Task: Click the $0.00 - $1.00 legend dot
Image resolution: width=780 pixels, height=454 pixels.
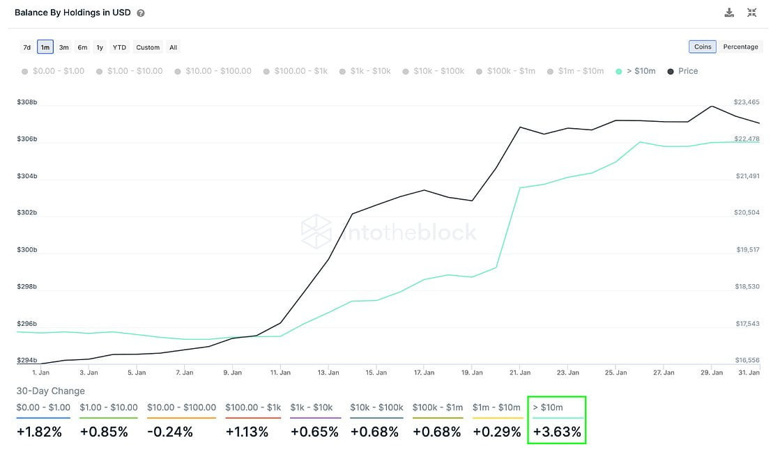Action: click(x=25, y=72)
